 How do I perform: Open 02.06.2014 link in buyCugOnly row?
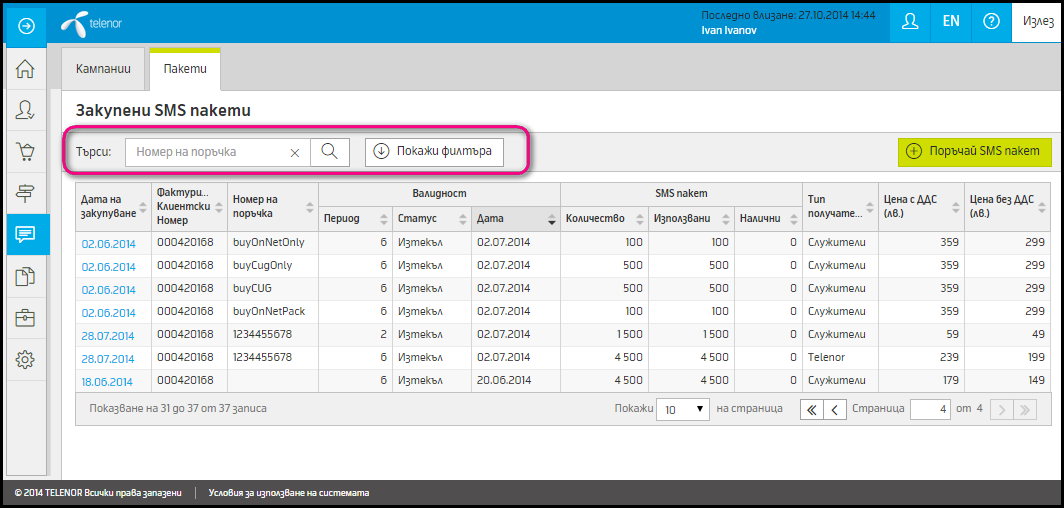(109, 267)
